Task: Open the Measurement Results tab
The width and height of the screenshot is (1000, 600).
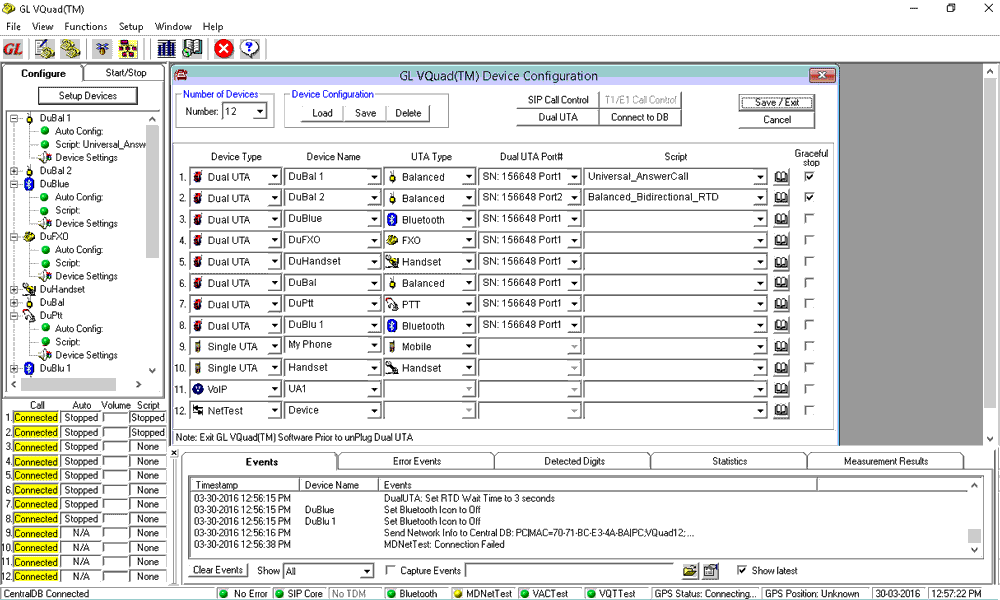Action: pyautogui.click(x=886, y=461)
